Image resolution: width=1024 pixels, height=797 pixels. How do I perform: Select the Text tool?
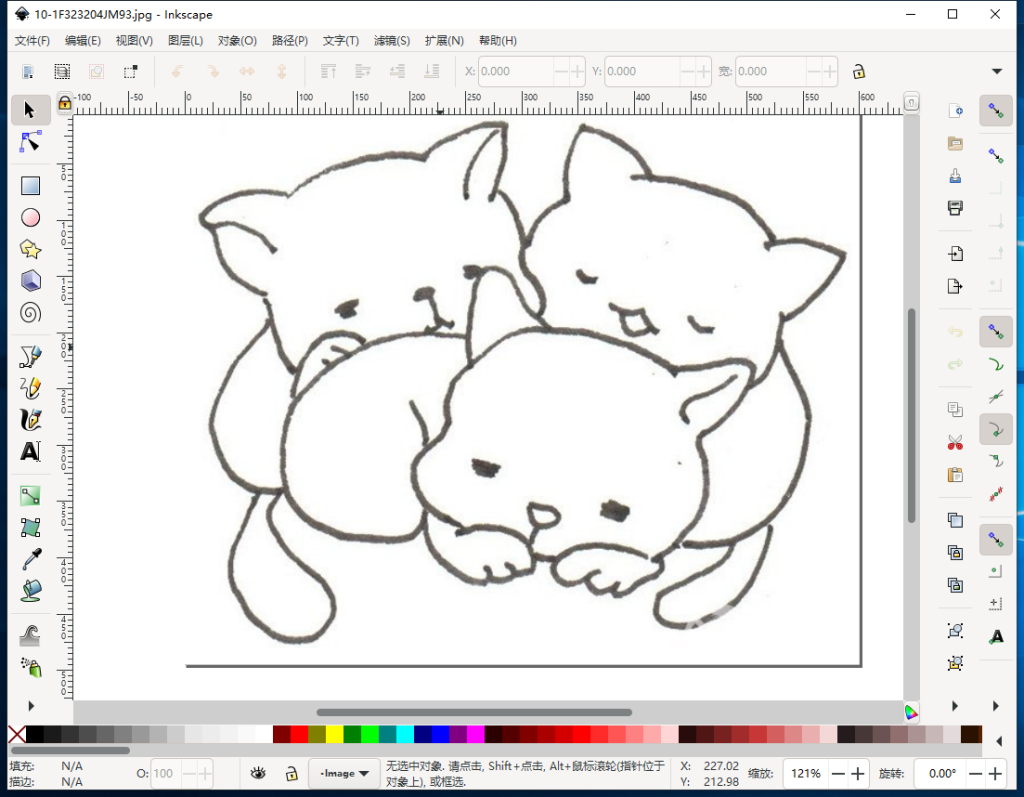[x=30, y=451]
